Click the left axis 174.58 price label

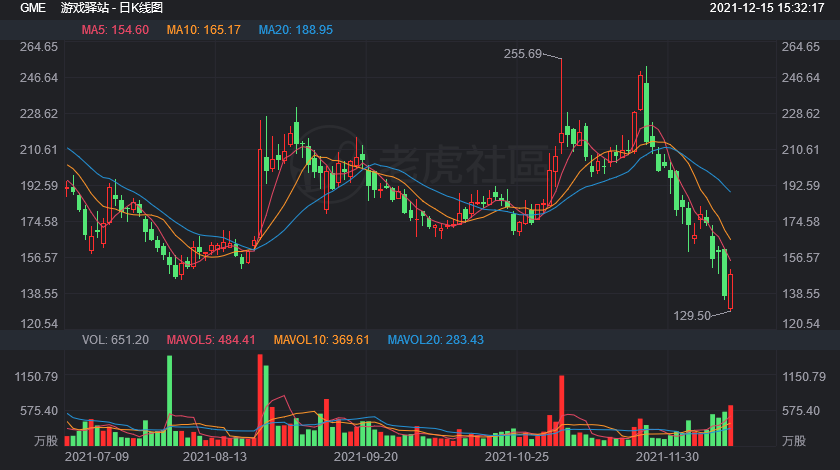[39, 221]
